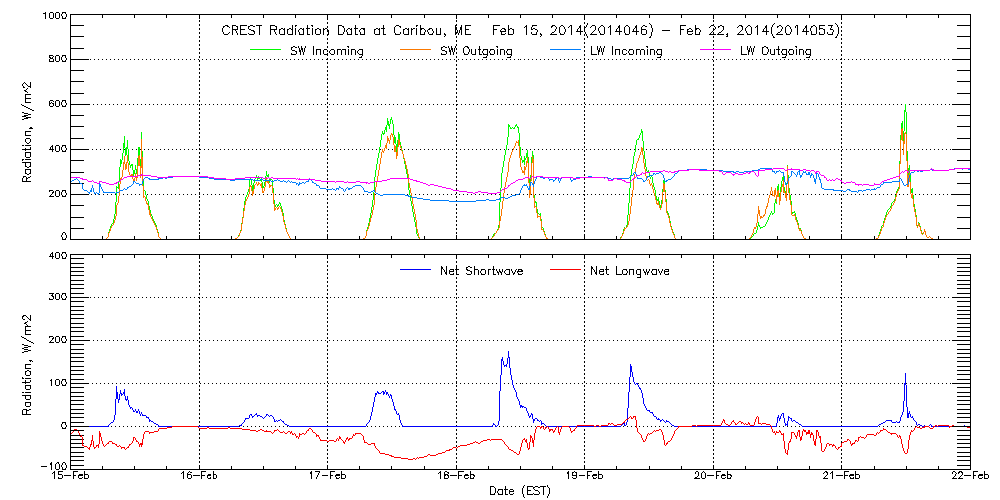The image size is (1000, 500).
Task: Click the tallest Net Shortwave peak after 18-Feb
Action: coord(508,352)
